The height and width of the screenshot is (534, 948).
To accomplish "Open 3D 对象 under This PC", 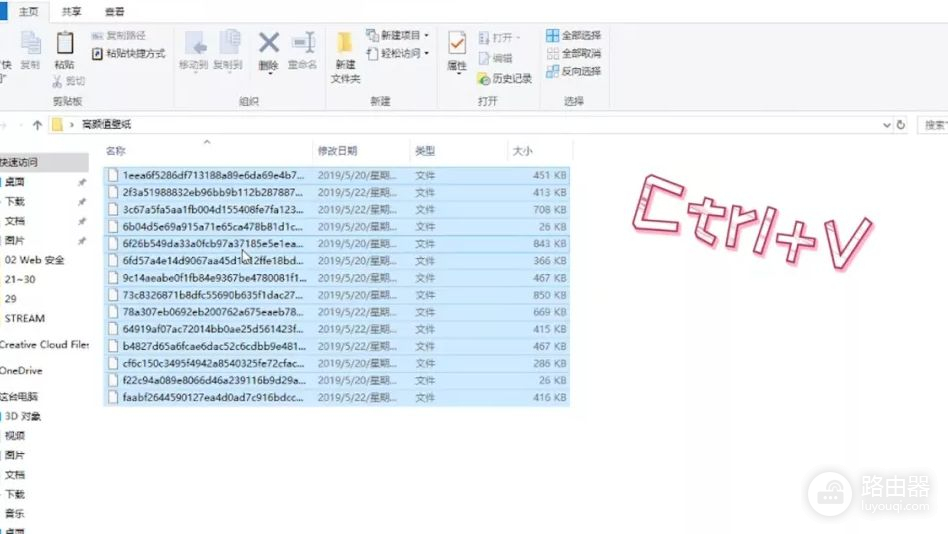I will (x=22, y=416).
